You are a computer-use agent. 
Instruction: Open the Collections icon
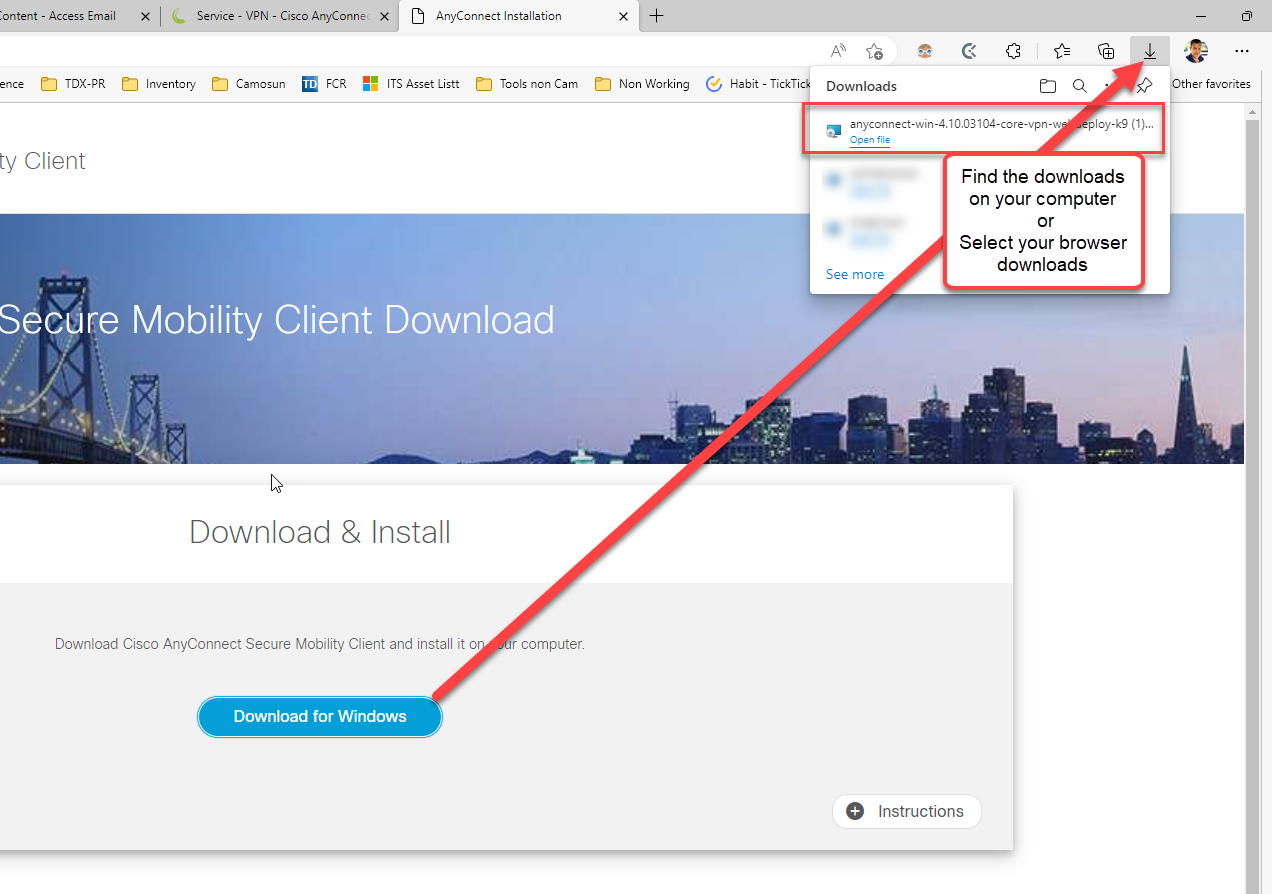click(1106, 51)
